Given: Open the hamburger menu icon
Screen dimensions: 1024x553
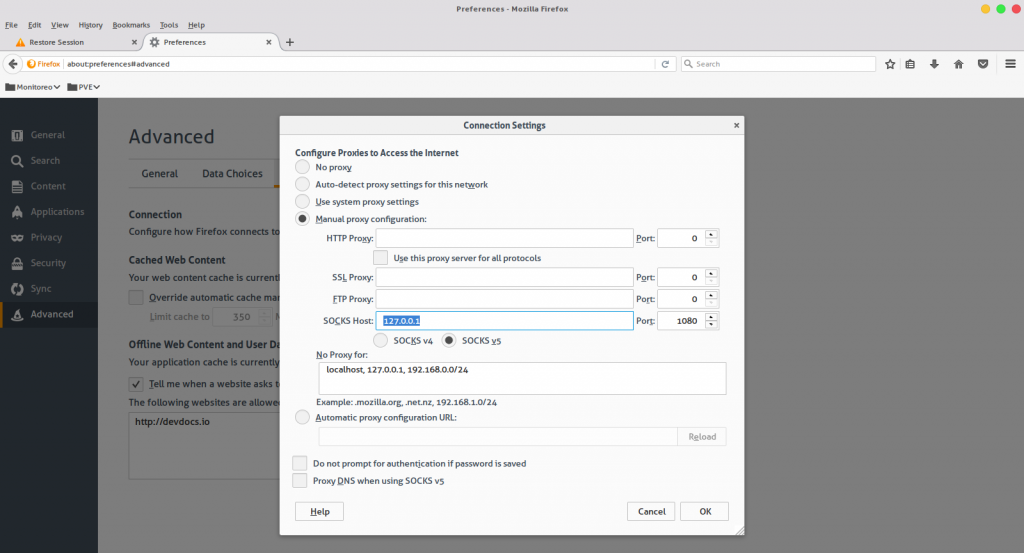Looking at the screenshot, I should 1010,64.
